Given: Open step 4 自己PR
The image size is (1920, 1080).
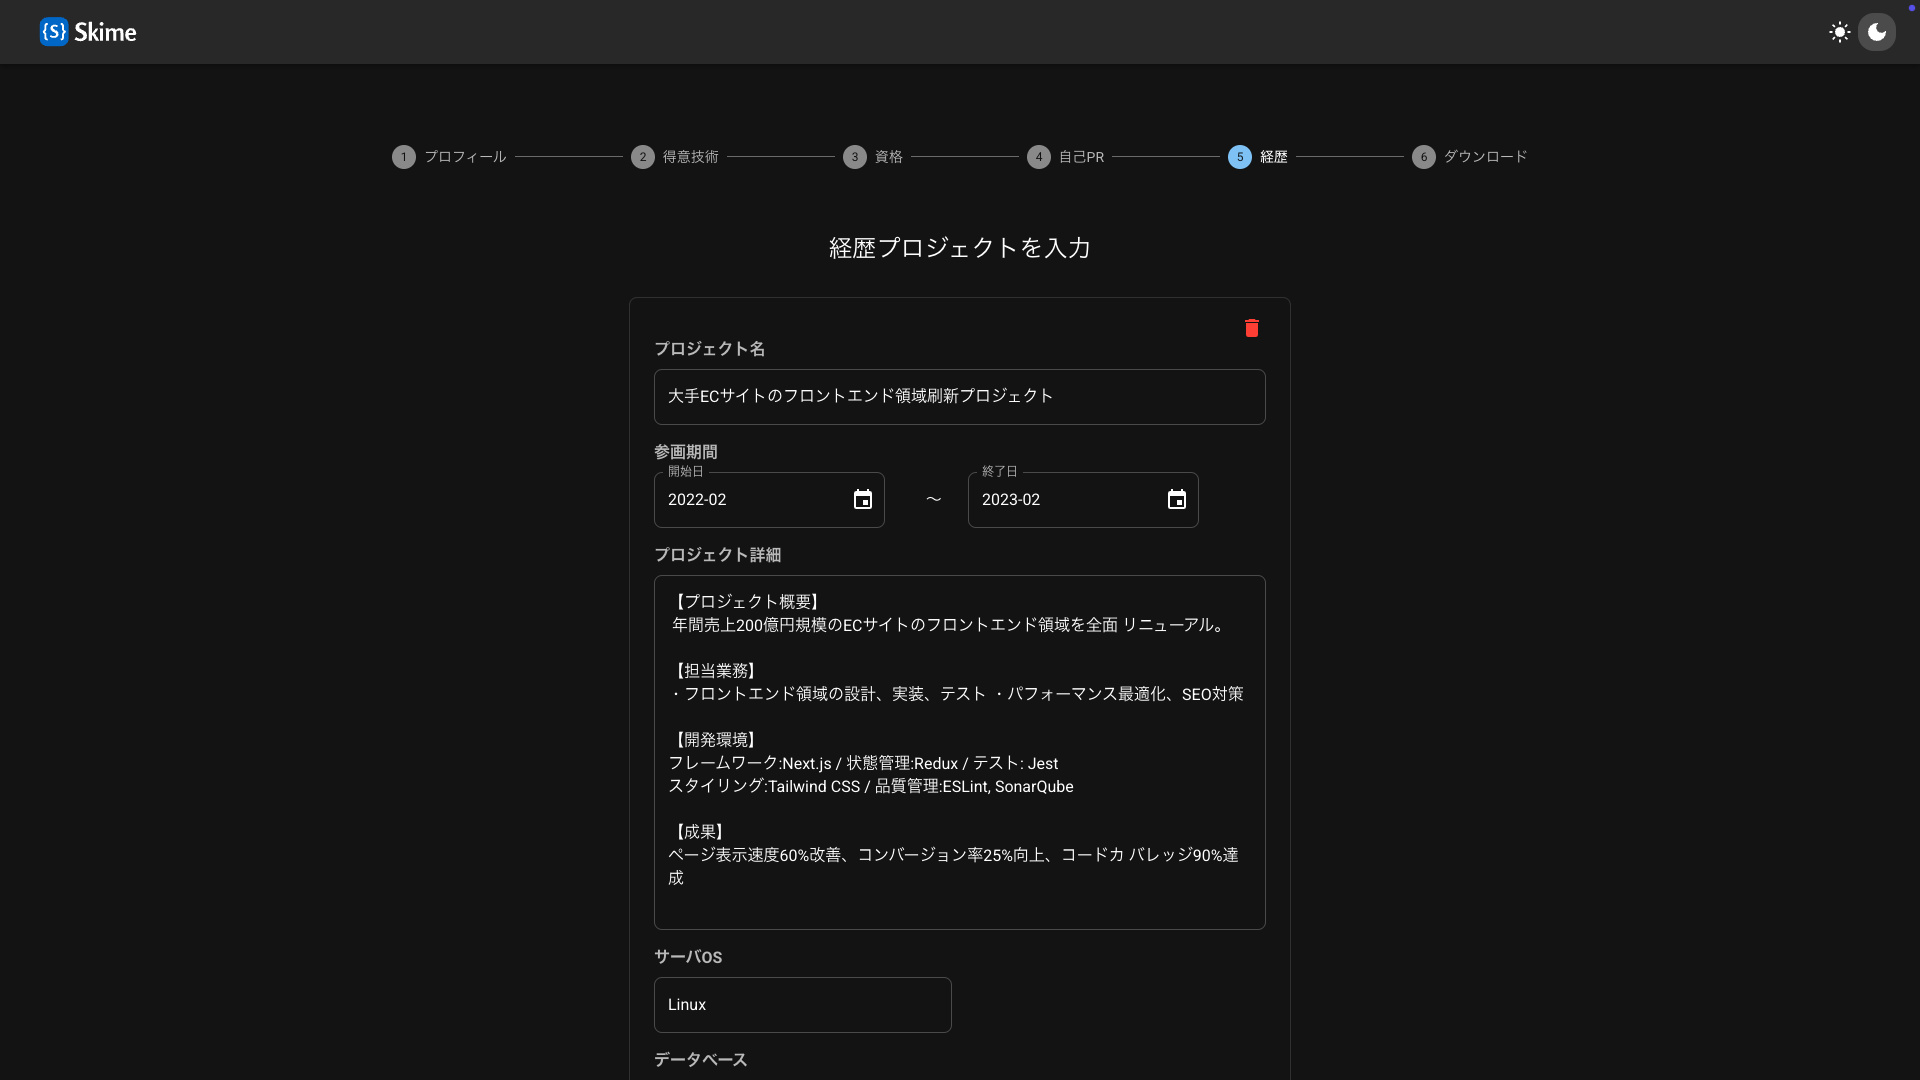Looking at the screenshot, I should click(x=1081, y=157).
